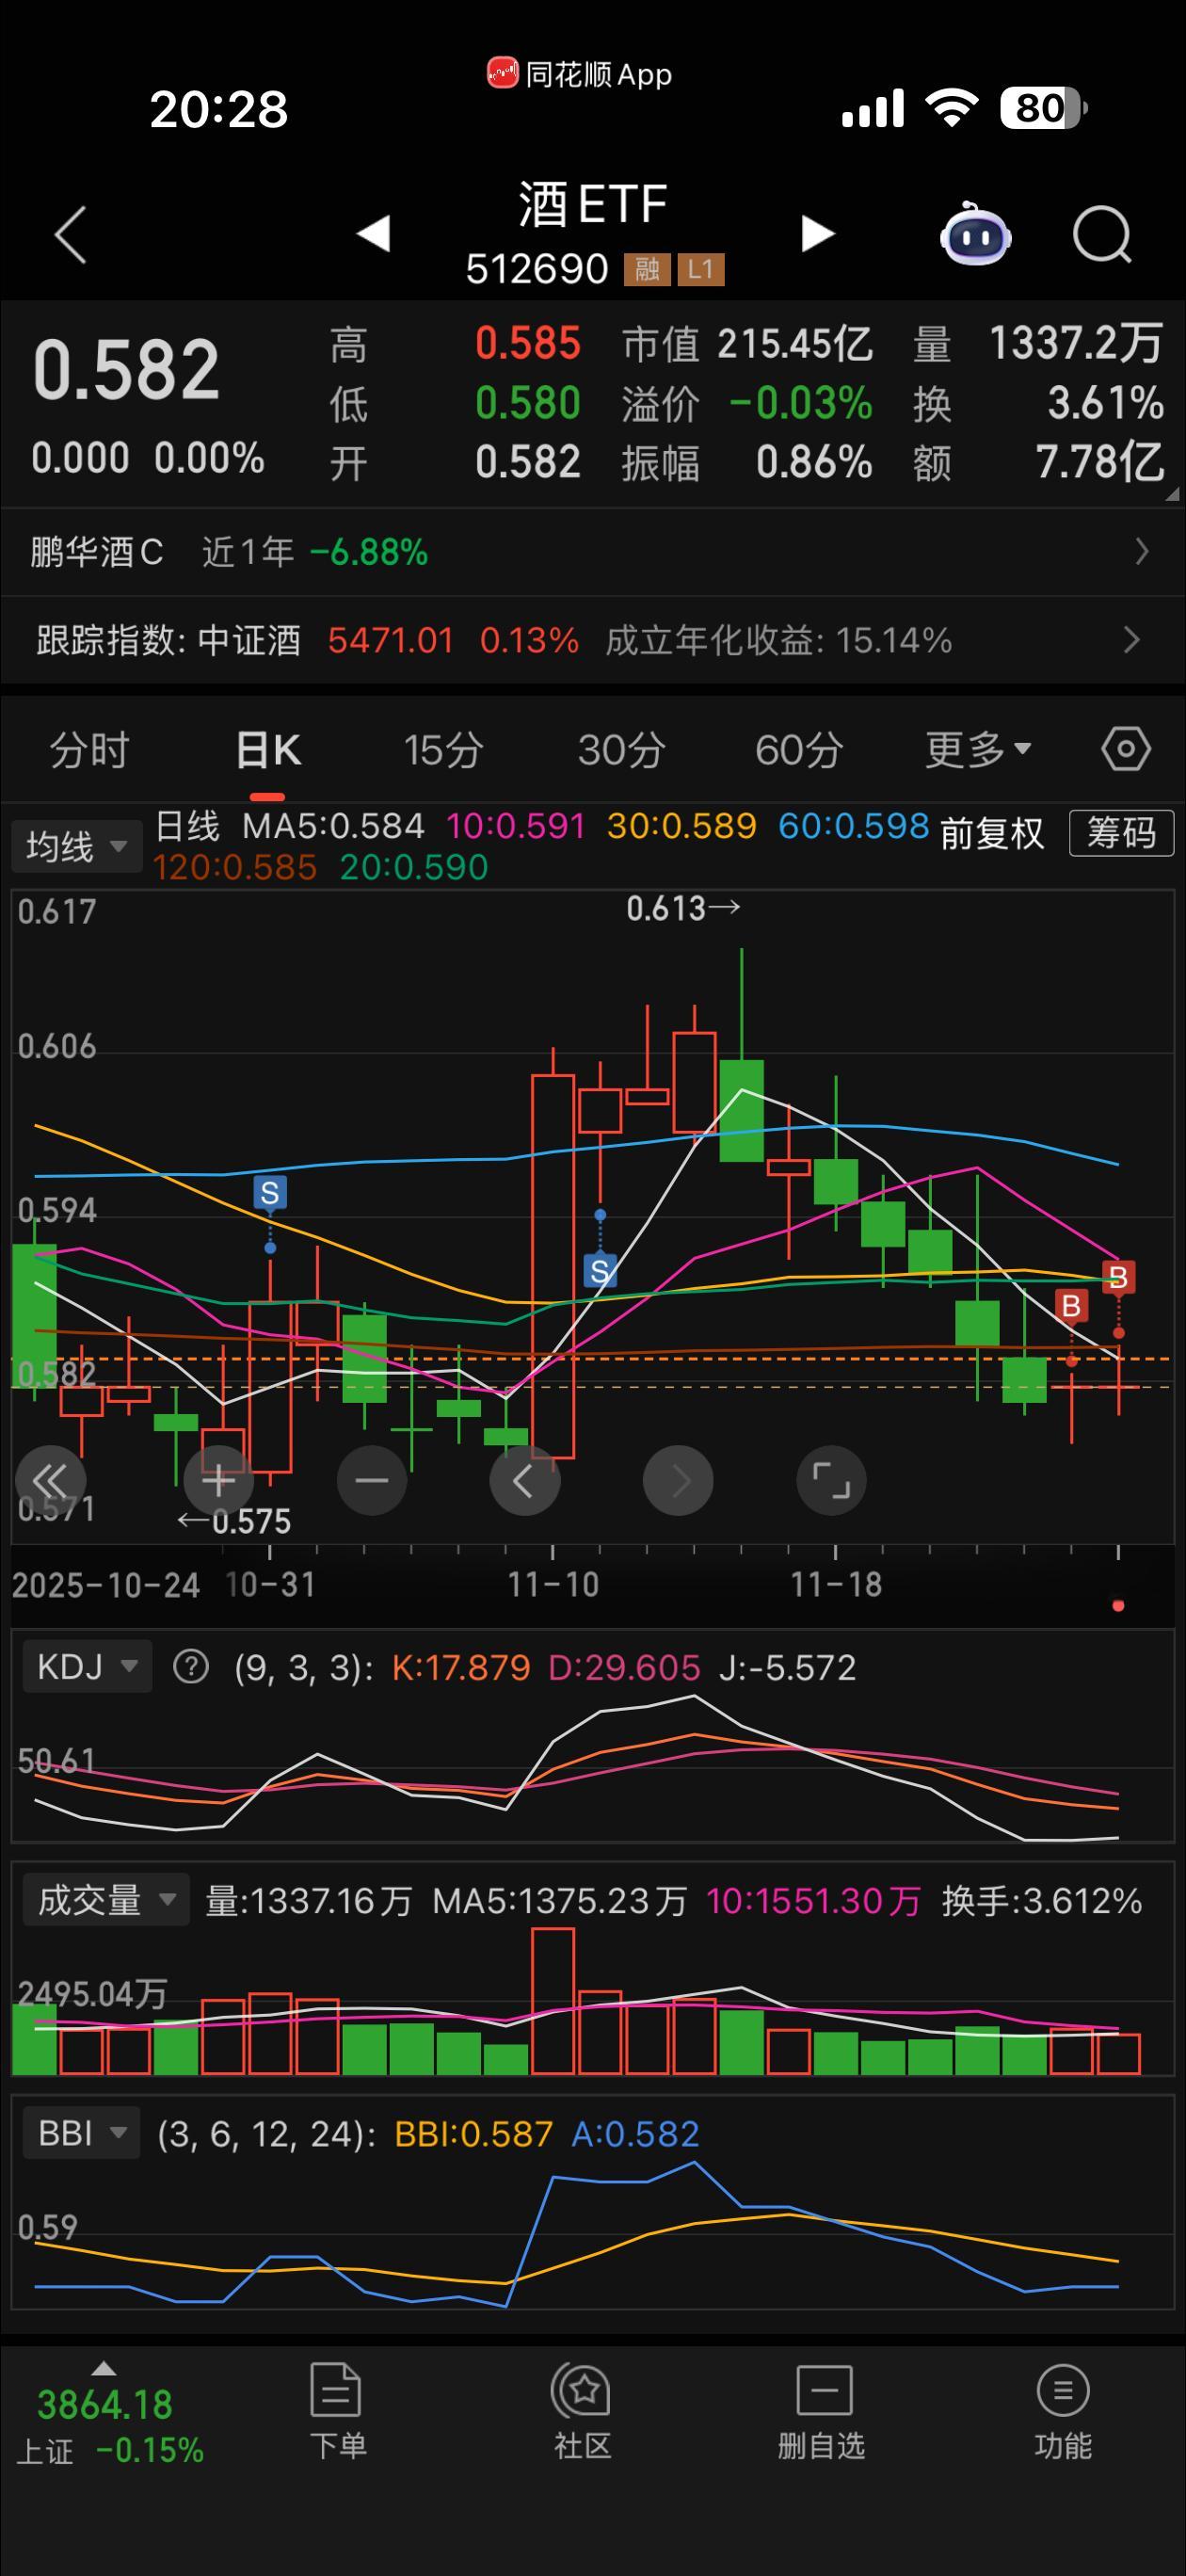Go back using the left chevron arrow

(70, 235)
